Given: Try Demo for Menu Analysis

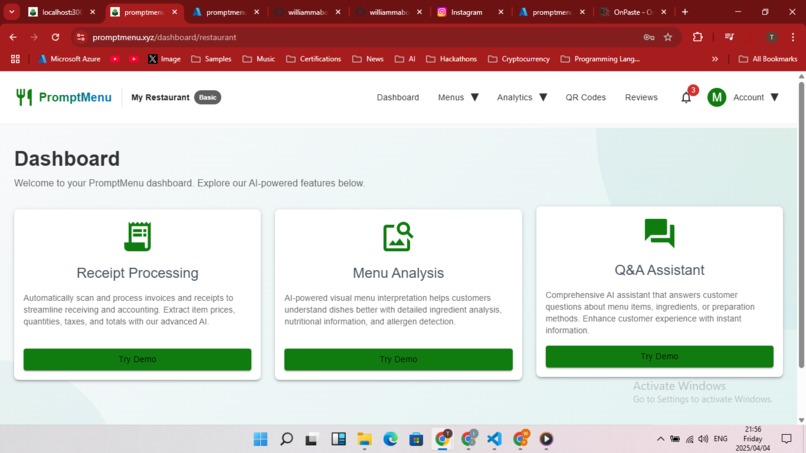Looking at the screenshot, I should pyautogui.click(x=398, y=359).
